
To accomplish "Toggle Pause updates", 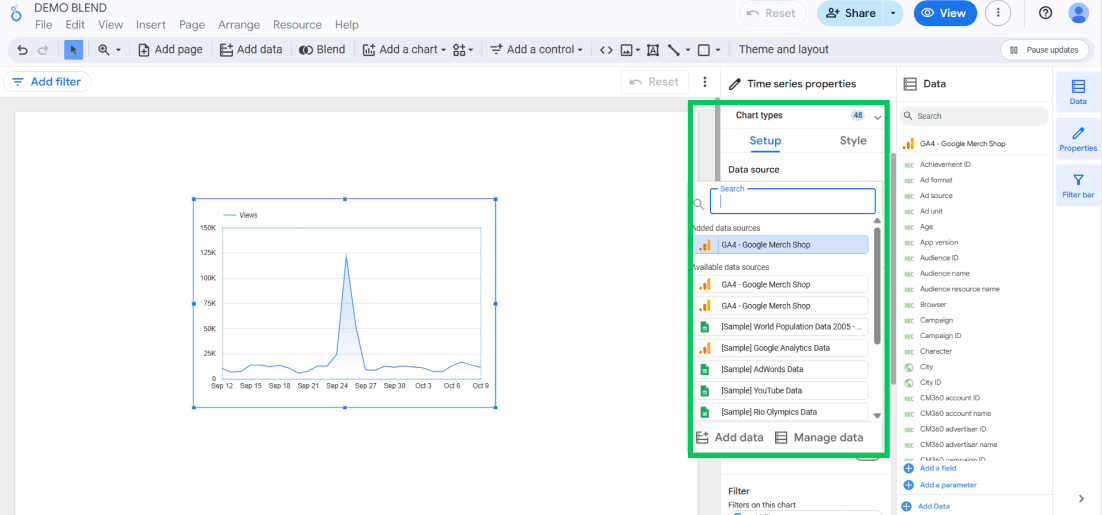I will [x=1043, y=50].
